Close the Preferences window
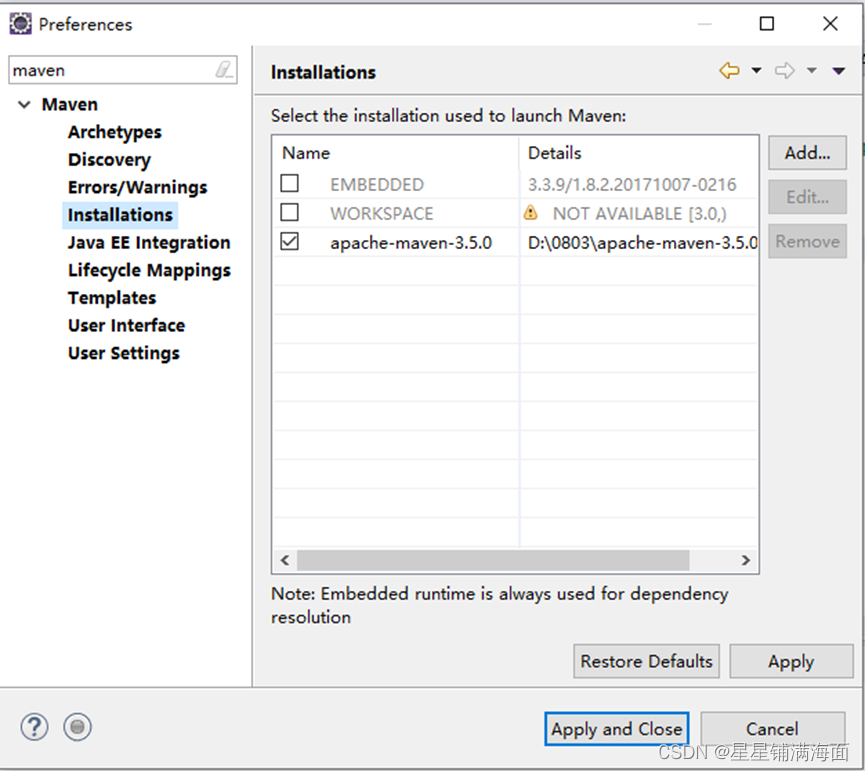 click(830, 24)
